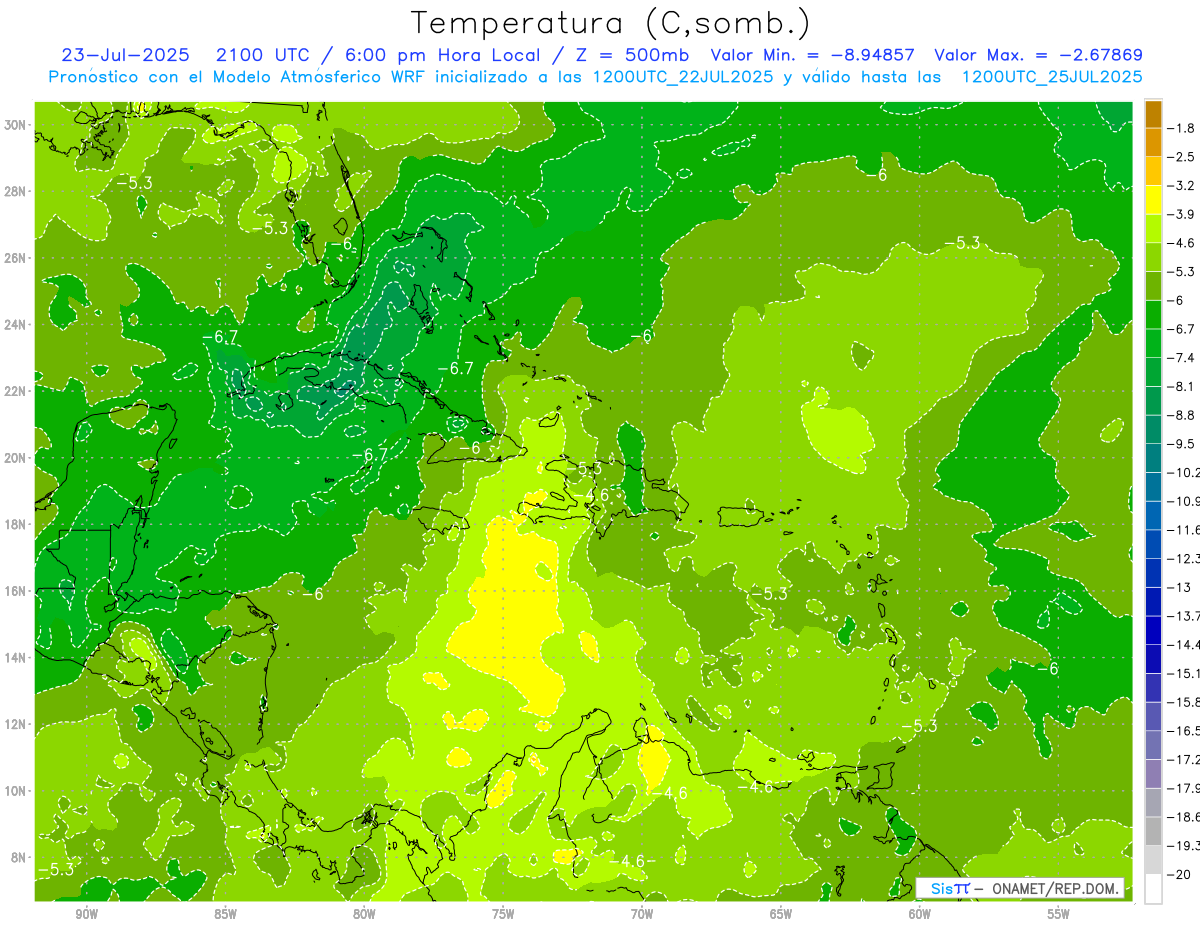
Task: Click 'Valor Min. = -8.94857' text
Action: tap(812, 55)
